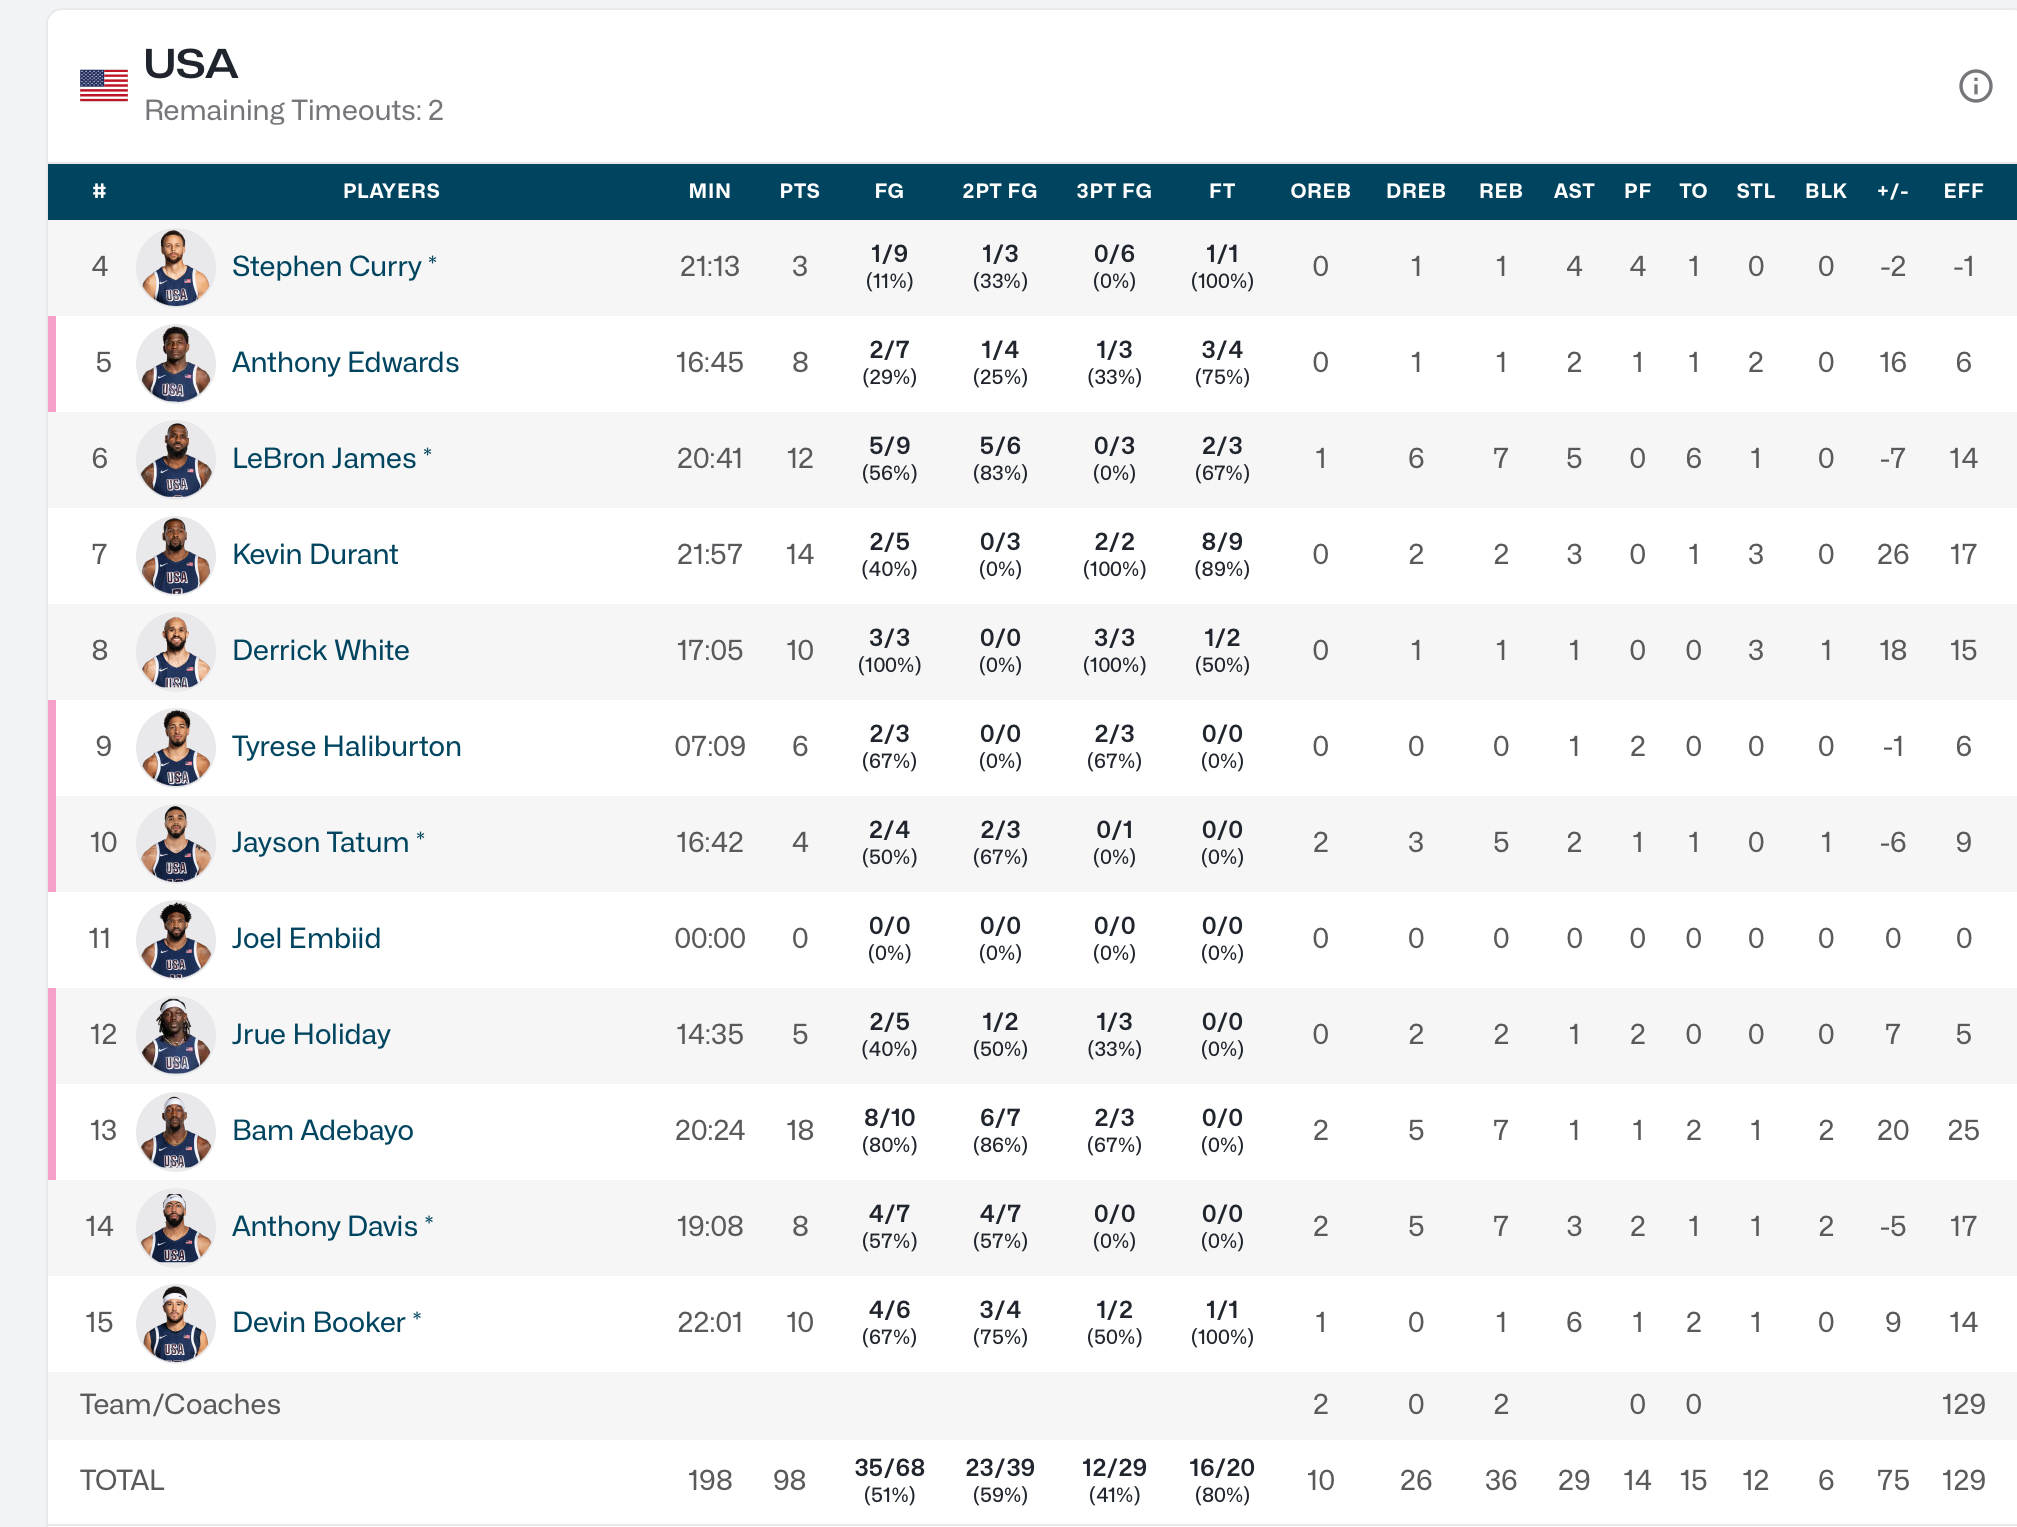Click the 2PT FG column header

[999, 191]
